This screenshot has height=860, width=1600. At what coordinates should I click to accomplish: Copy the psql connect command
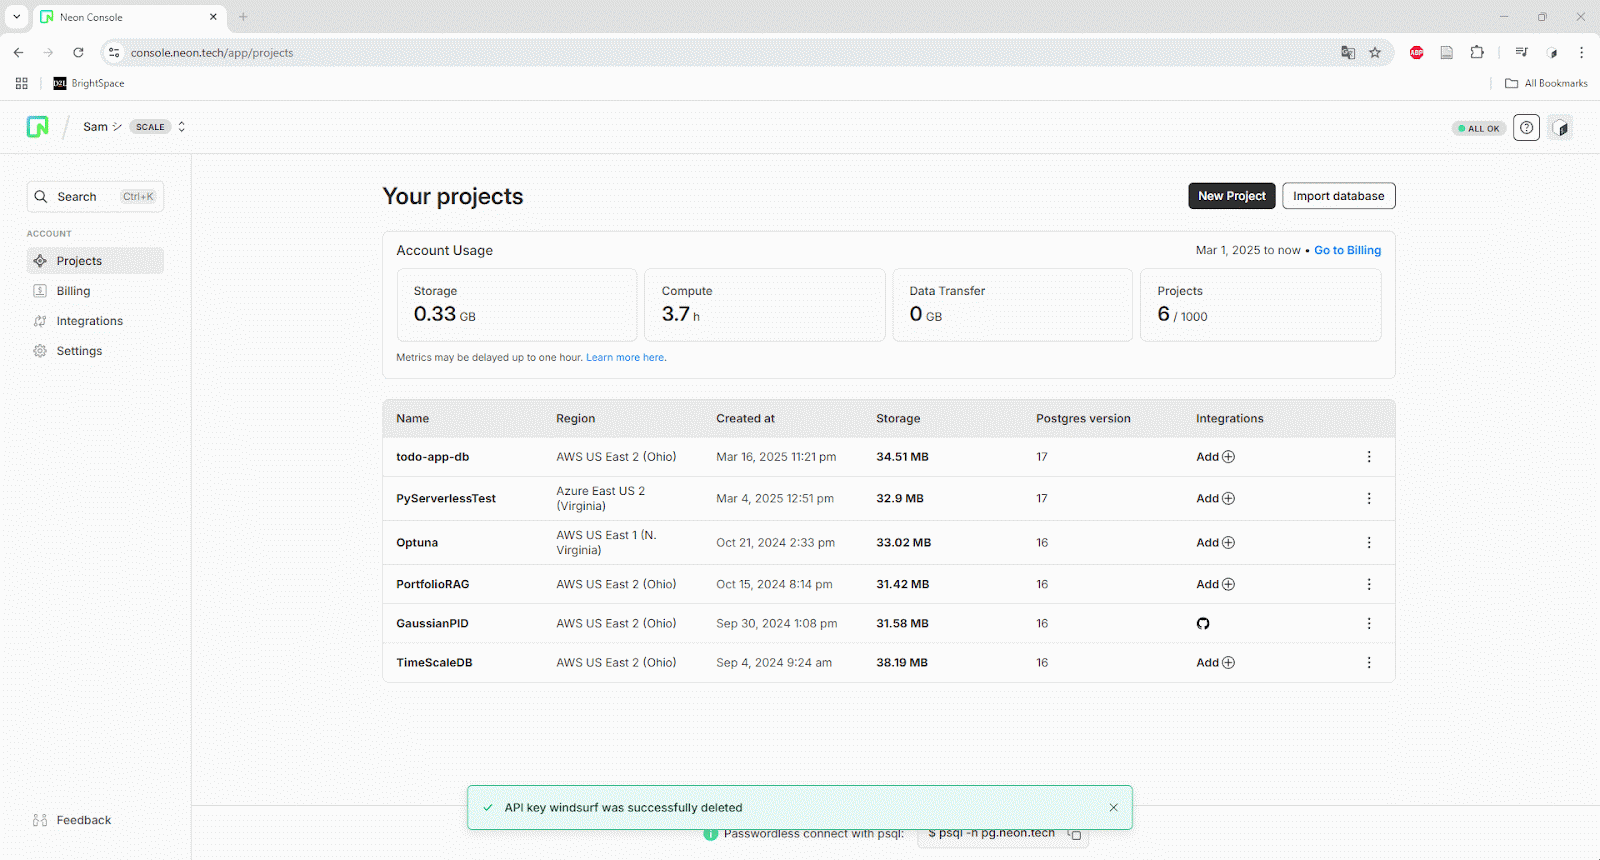(x=1075, y=834)
